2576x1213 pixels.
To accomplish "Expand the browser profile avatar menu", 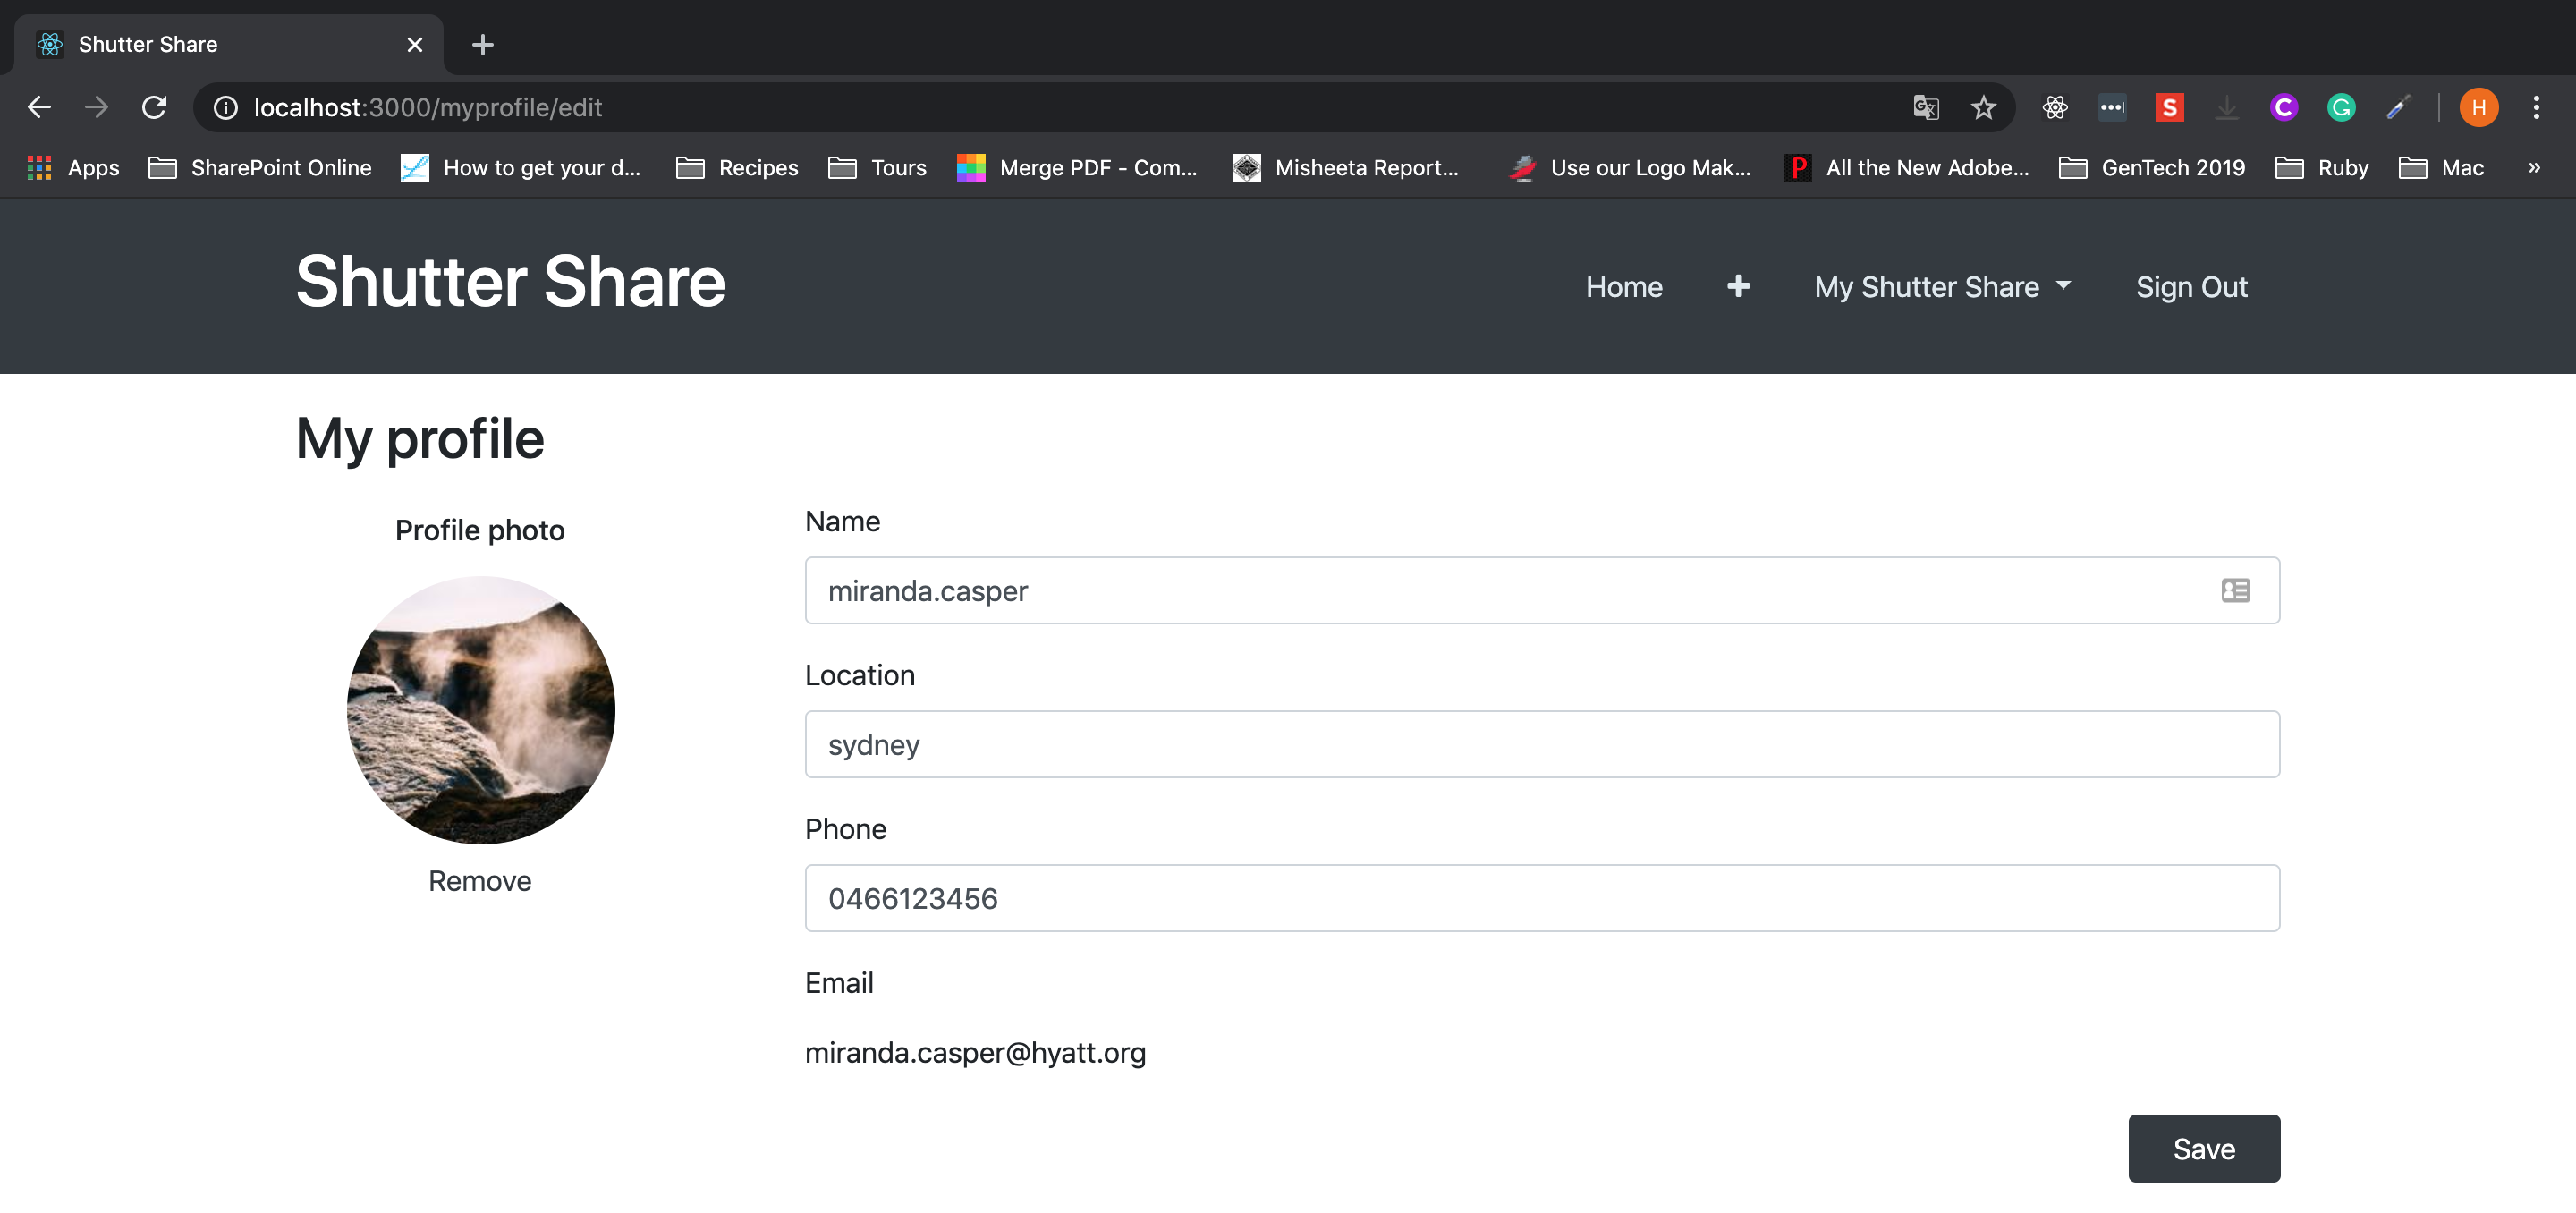I will tap(2479, 106).
